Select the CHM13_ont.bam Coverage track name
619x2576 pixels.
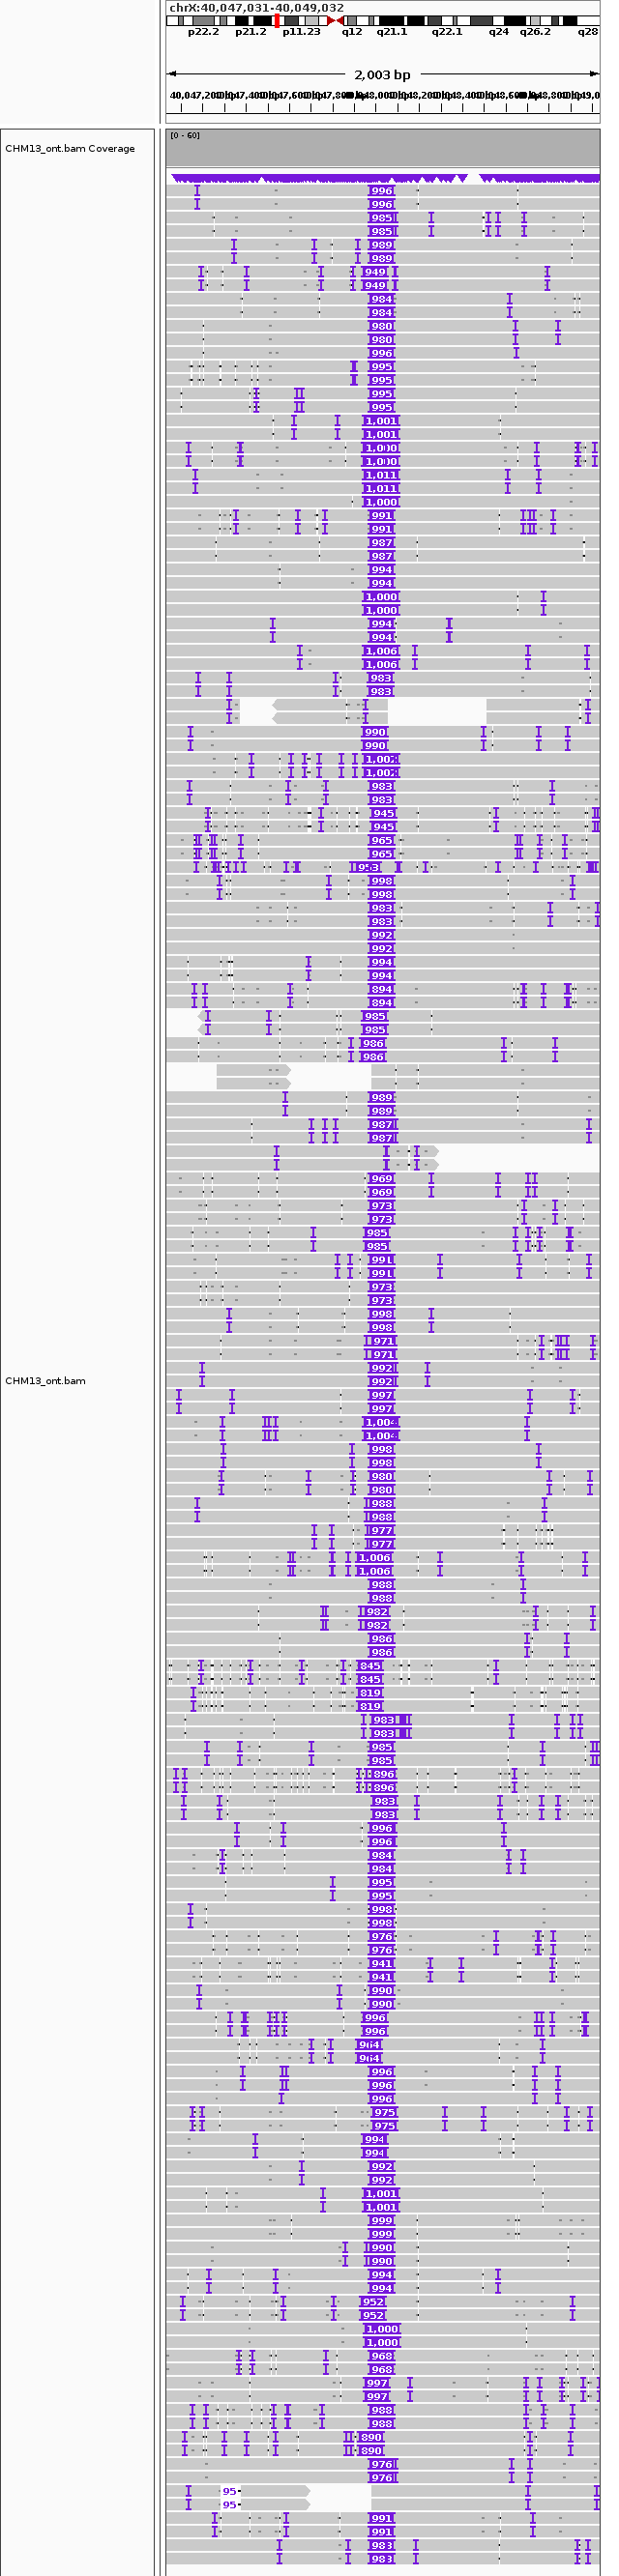(70, 149)
